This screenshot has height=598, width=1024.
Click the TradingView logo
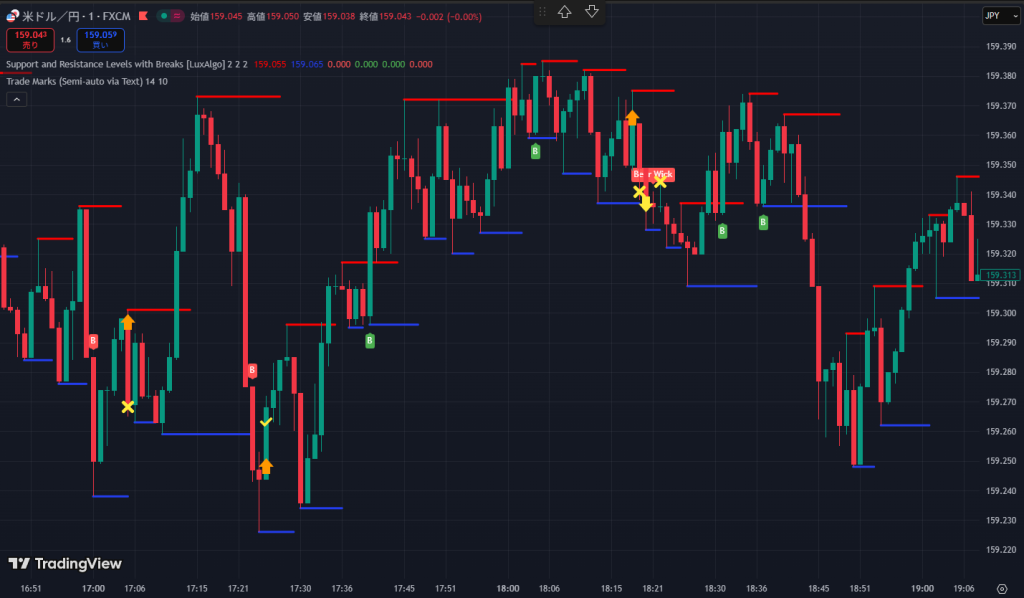[x=65, y=564]
